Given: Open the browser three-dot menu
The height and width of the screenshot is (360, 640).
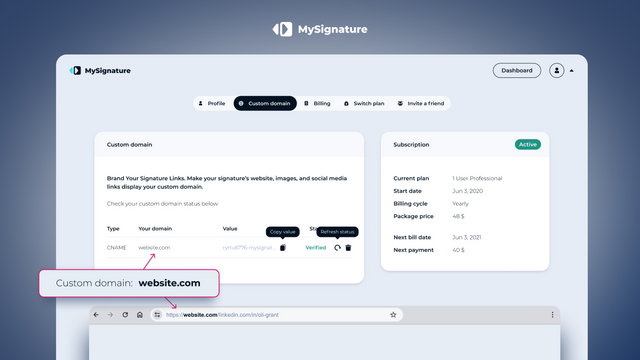Looking at the screenshot, I should coord(552,315).
